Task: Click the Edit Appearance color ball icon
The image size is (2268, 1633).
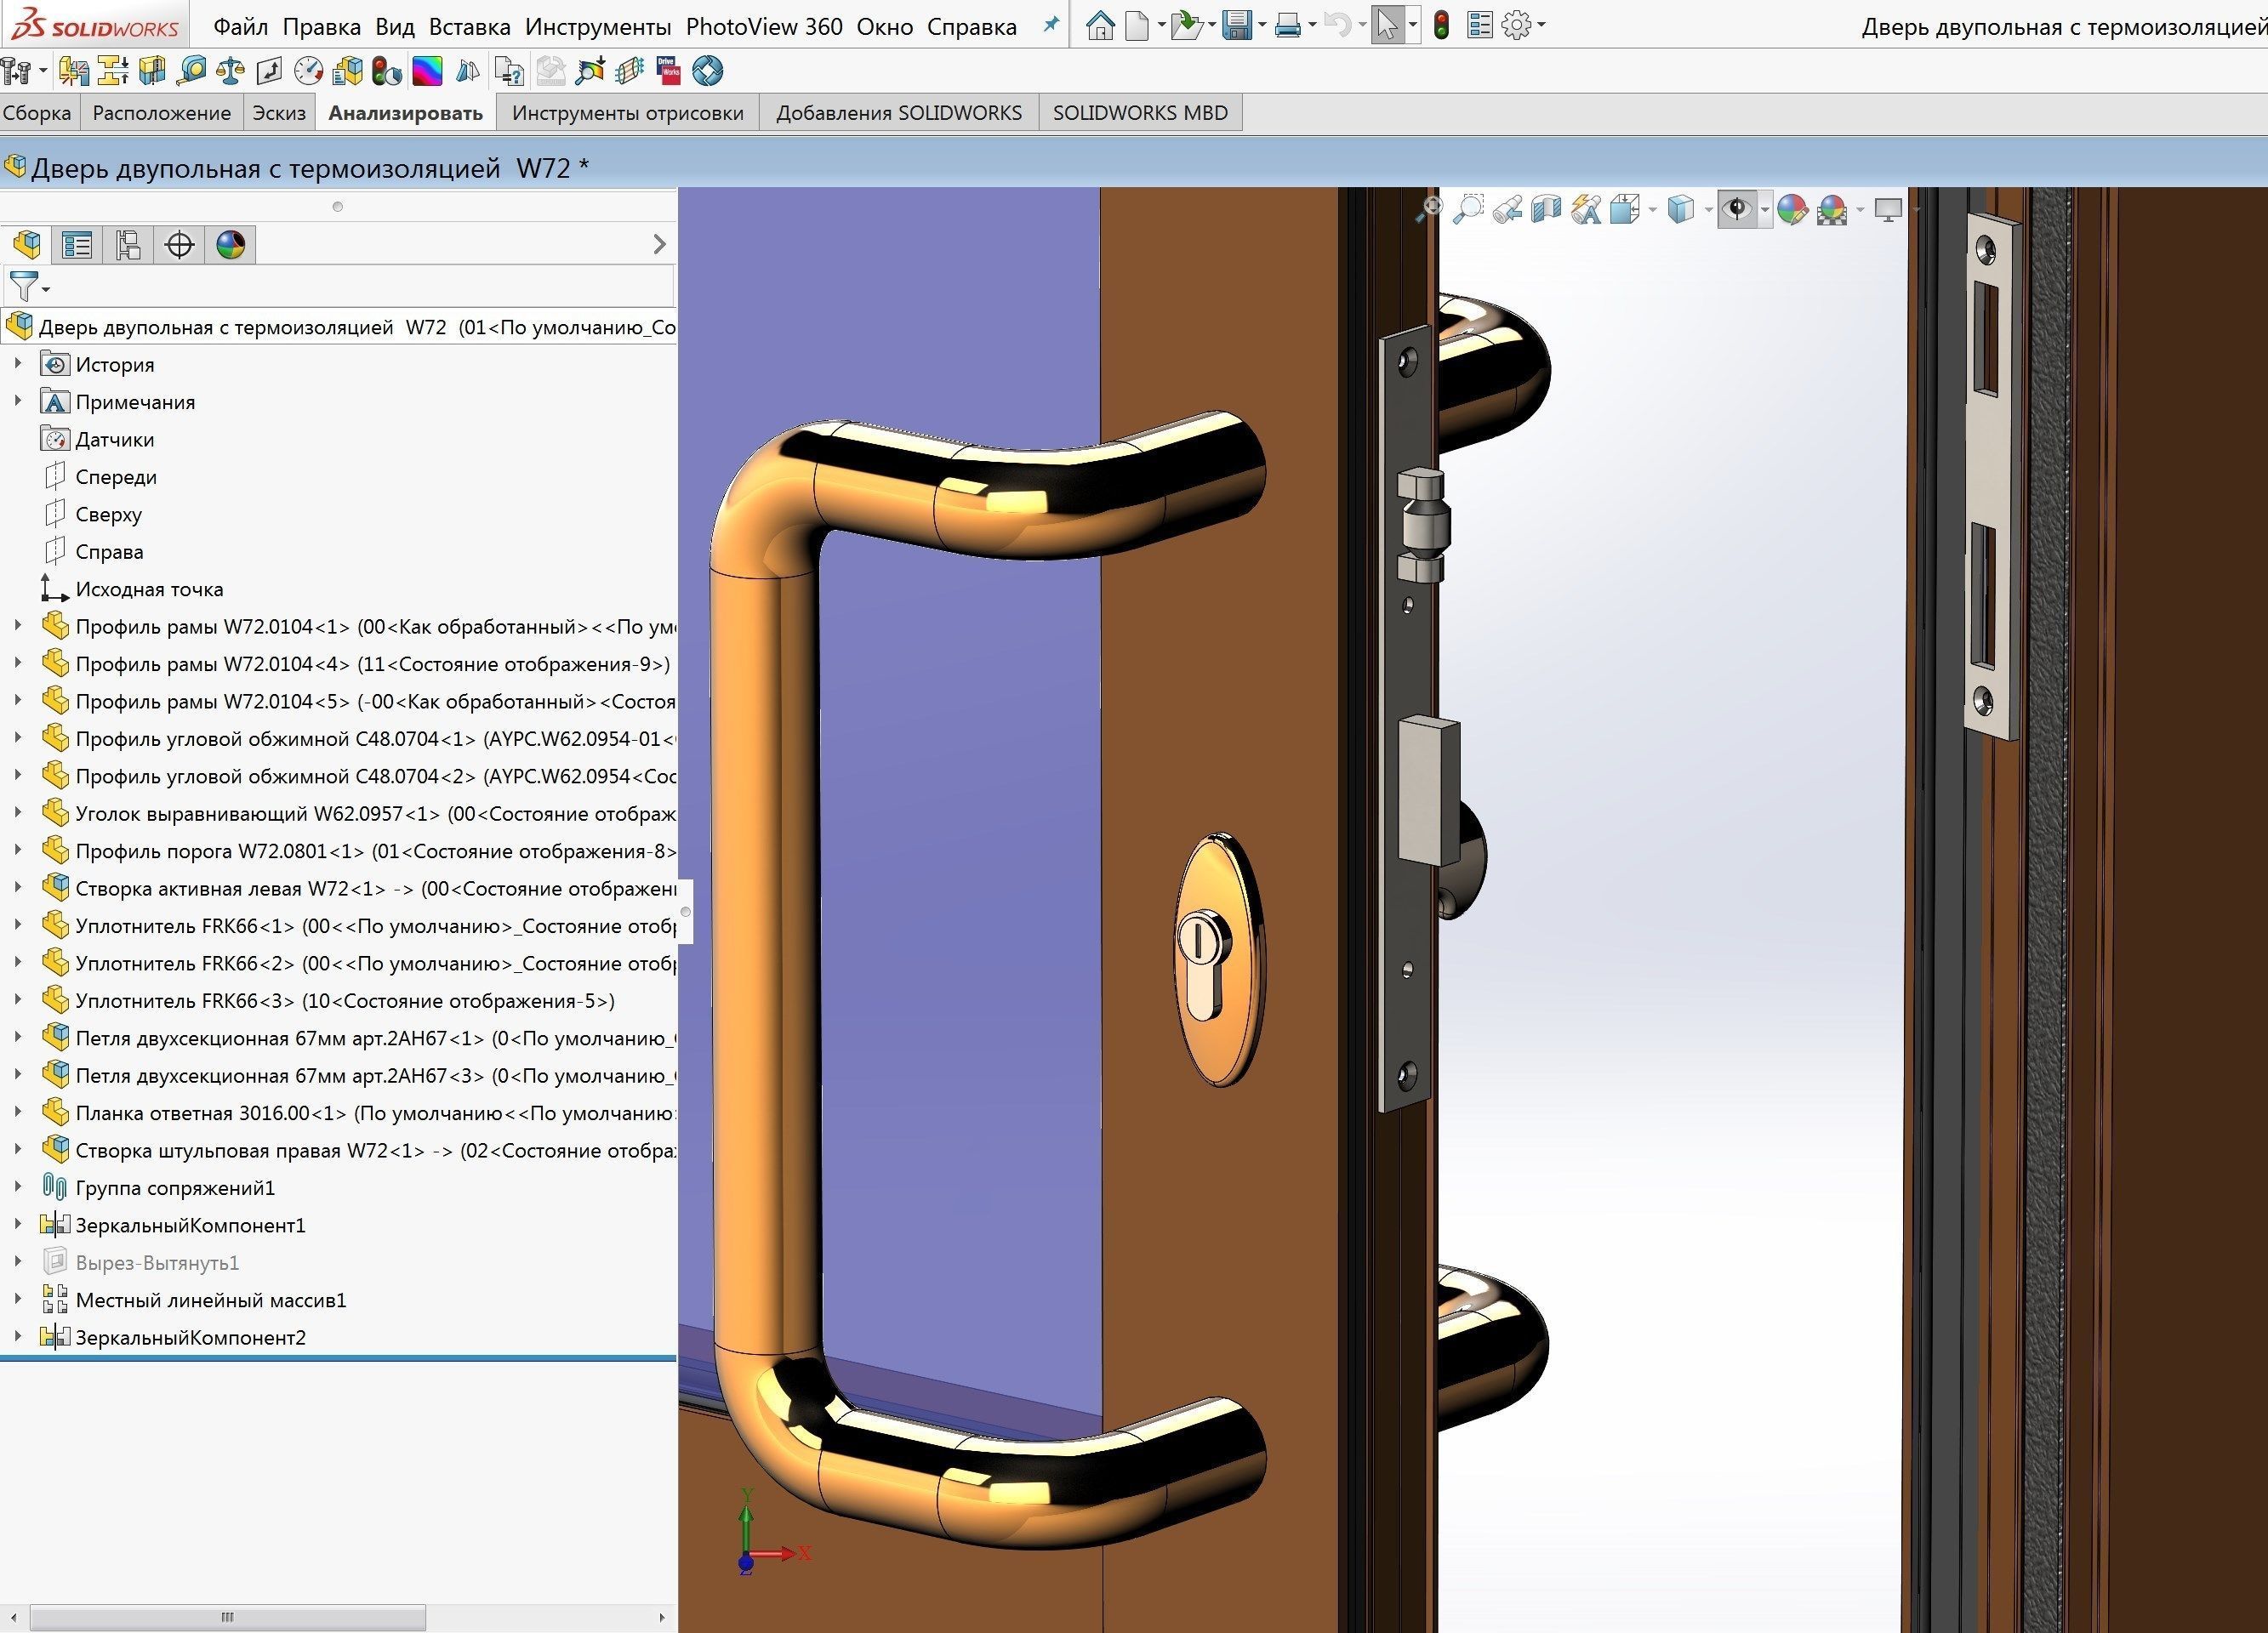Action: pyautogui.click(x=1792, y=210)
